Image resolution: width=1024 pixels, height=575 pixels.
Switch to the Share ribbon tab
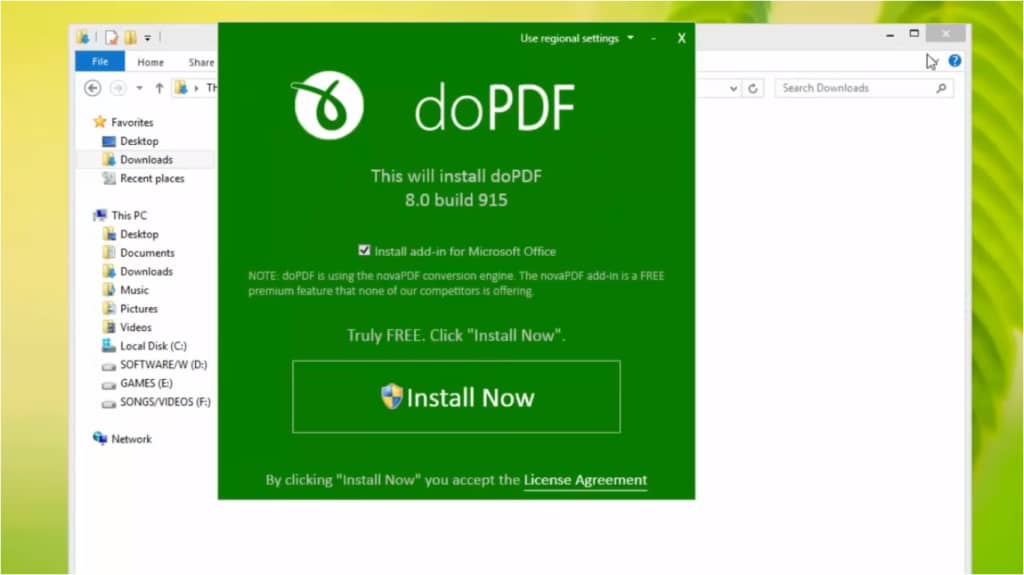coord(201,62)
